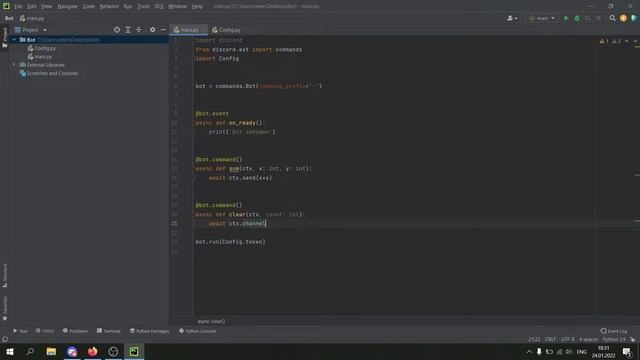Click Bot breadcrumb in navigation bar
Viewport: 640px width, 360px height.
[x=9, y=18]
